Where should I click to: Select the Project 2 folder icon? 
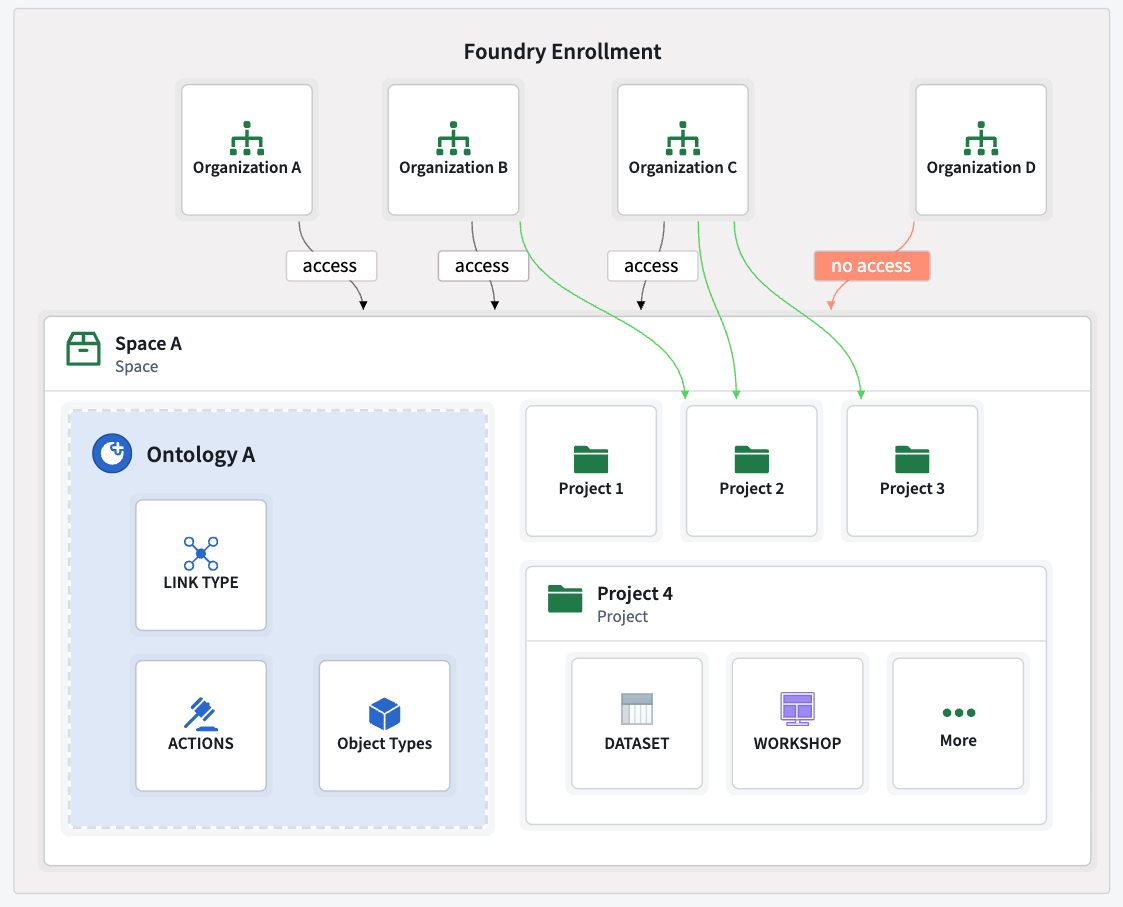[x=751, y=457]
